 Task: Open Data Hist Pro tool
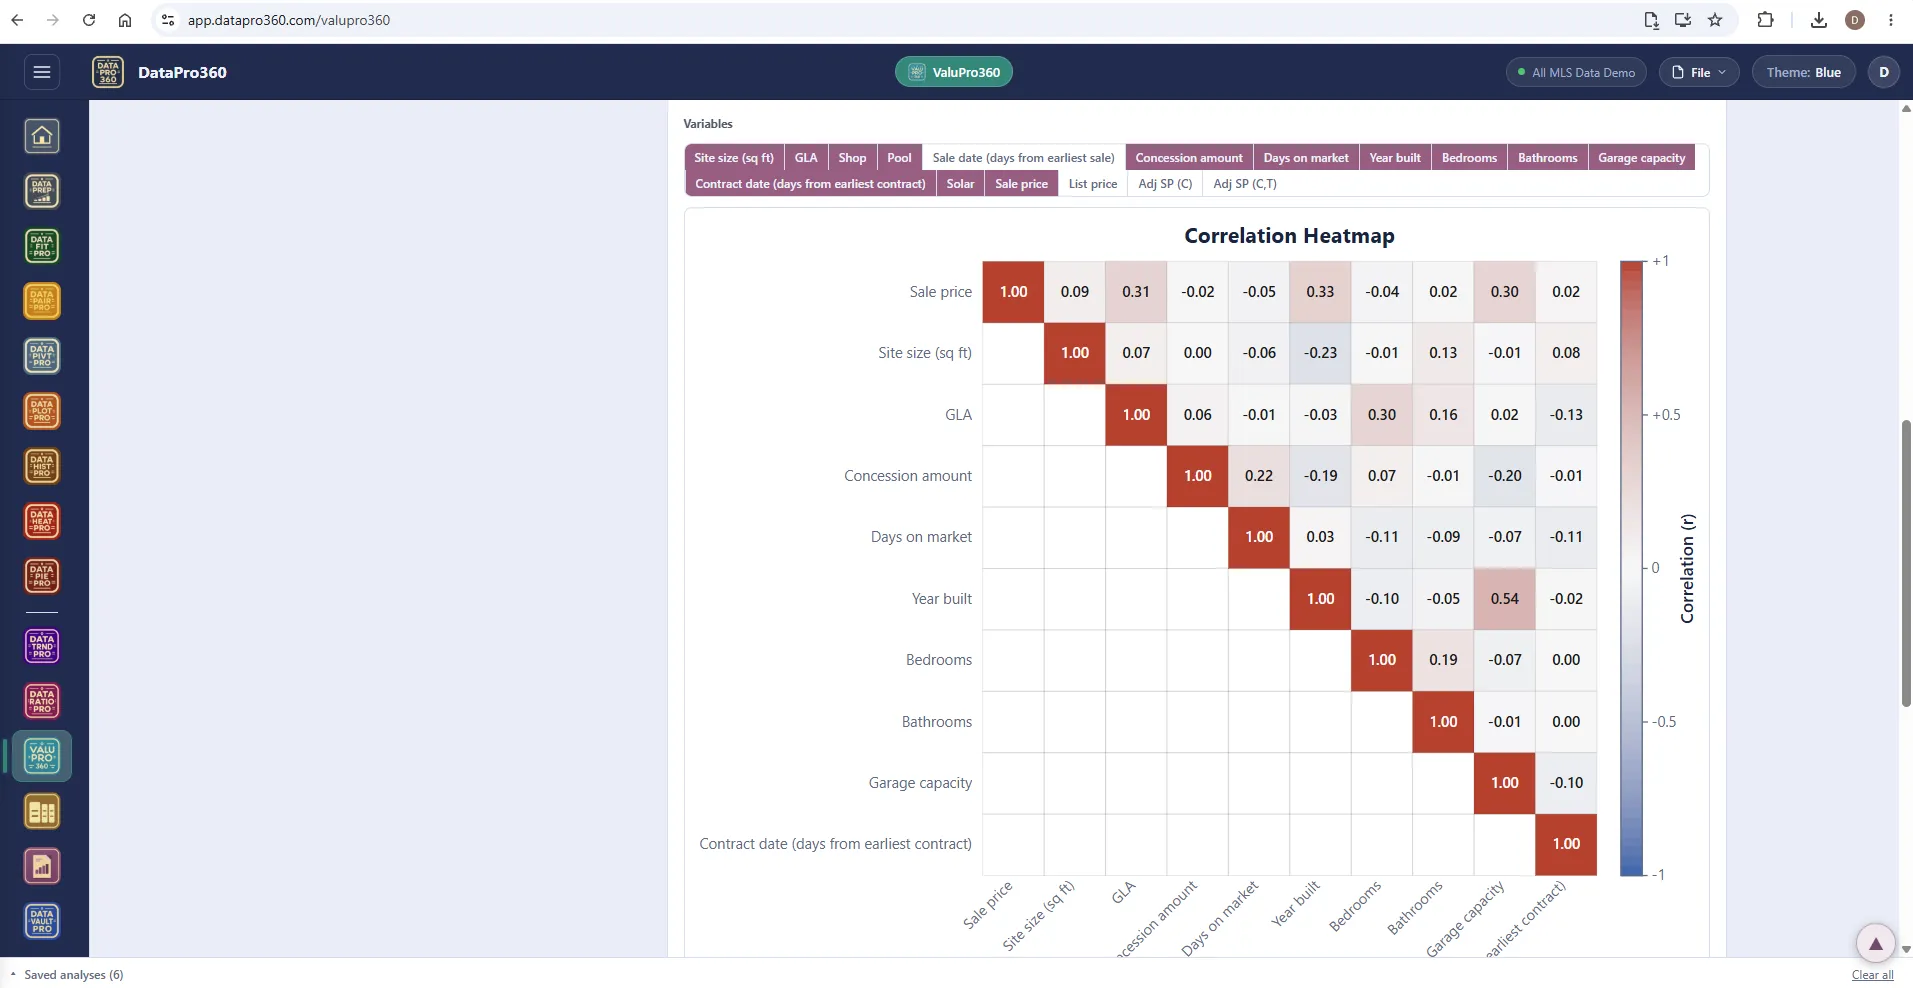coord(42,466)
